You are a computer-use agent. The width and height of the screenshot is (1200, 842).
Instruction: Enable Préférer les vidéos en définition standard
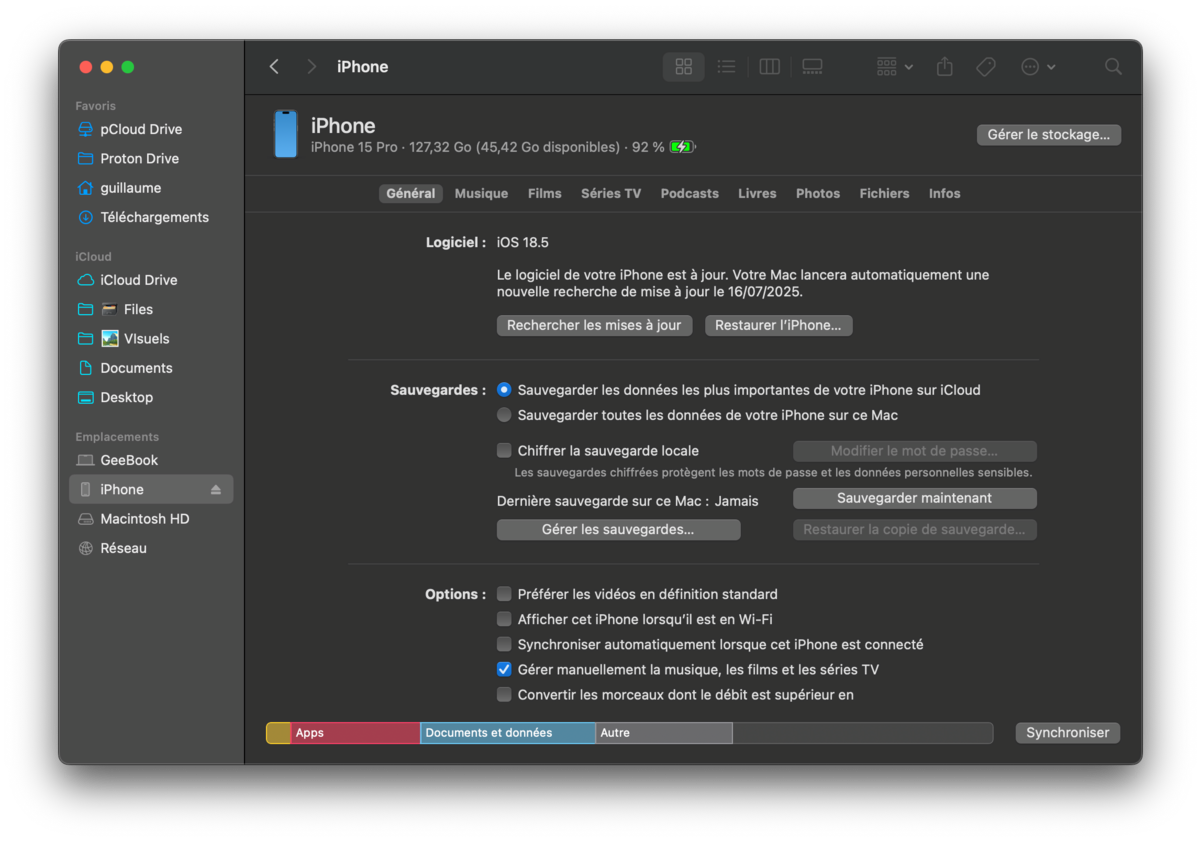click(x=504, y=594)
